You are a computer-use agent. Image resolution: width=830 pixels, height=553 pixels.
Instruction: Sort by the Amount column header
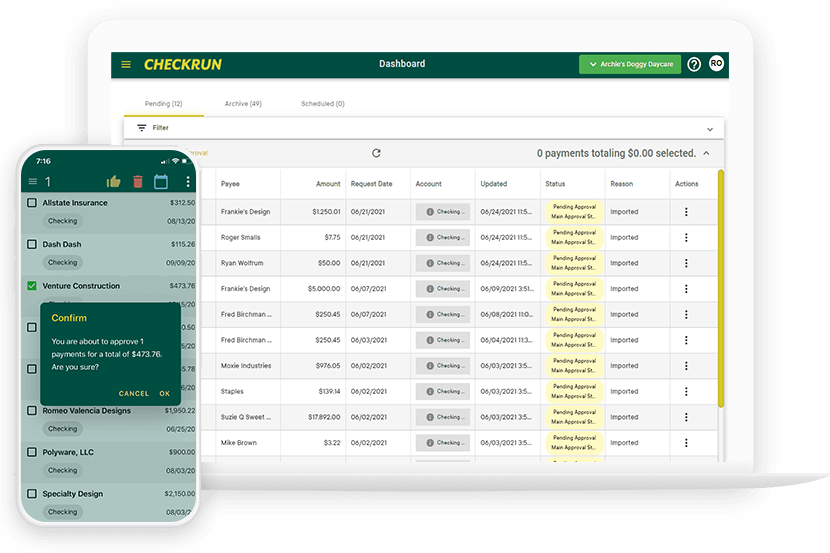[x=328, y=184]
